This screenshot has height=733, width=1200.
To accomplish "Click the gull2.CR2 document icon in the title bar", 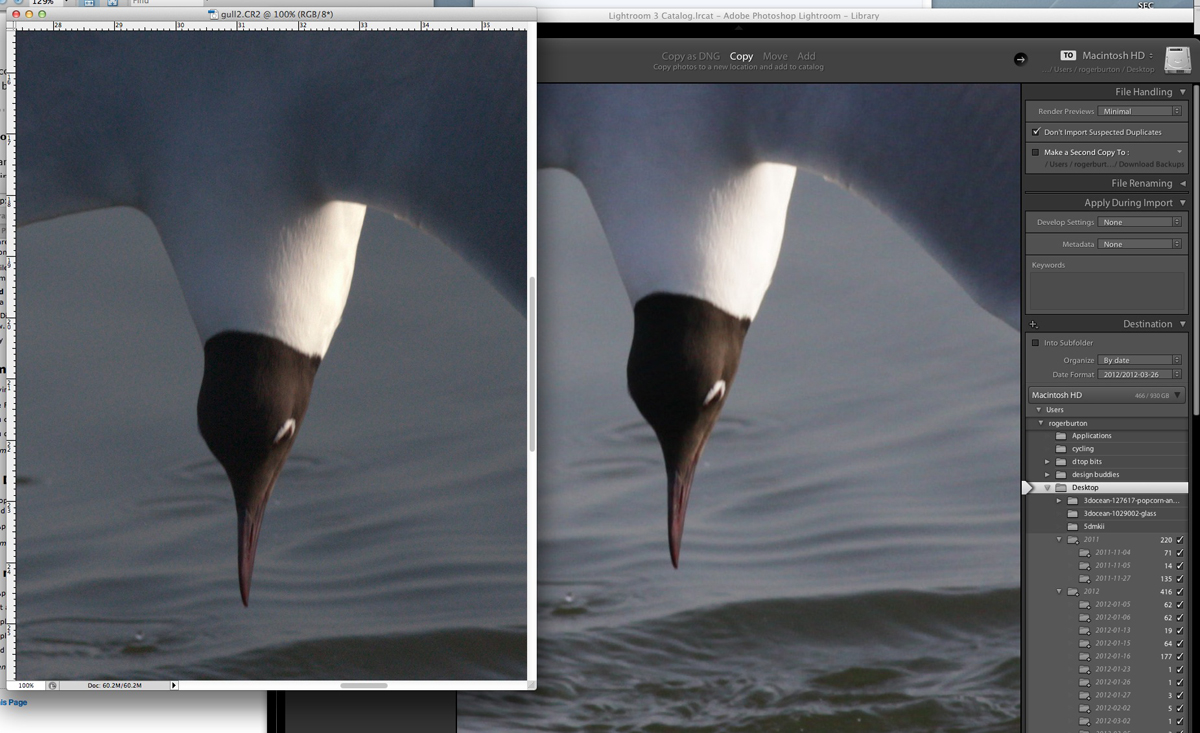I will [213, 15].
